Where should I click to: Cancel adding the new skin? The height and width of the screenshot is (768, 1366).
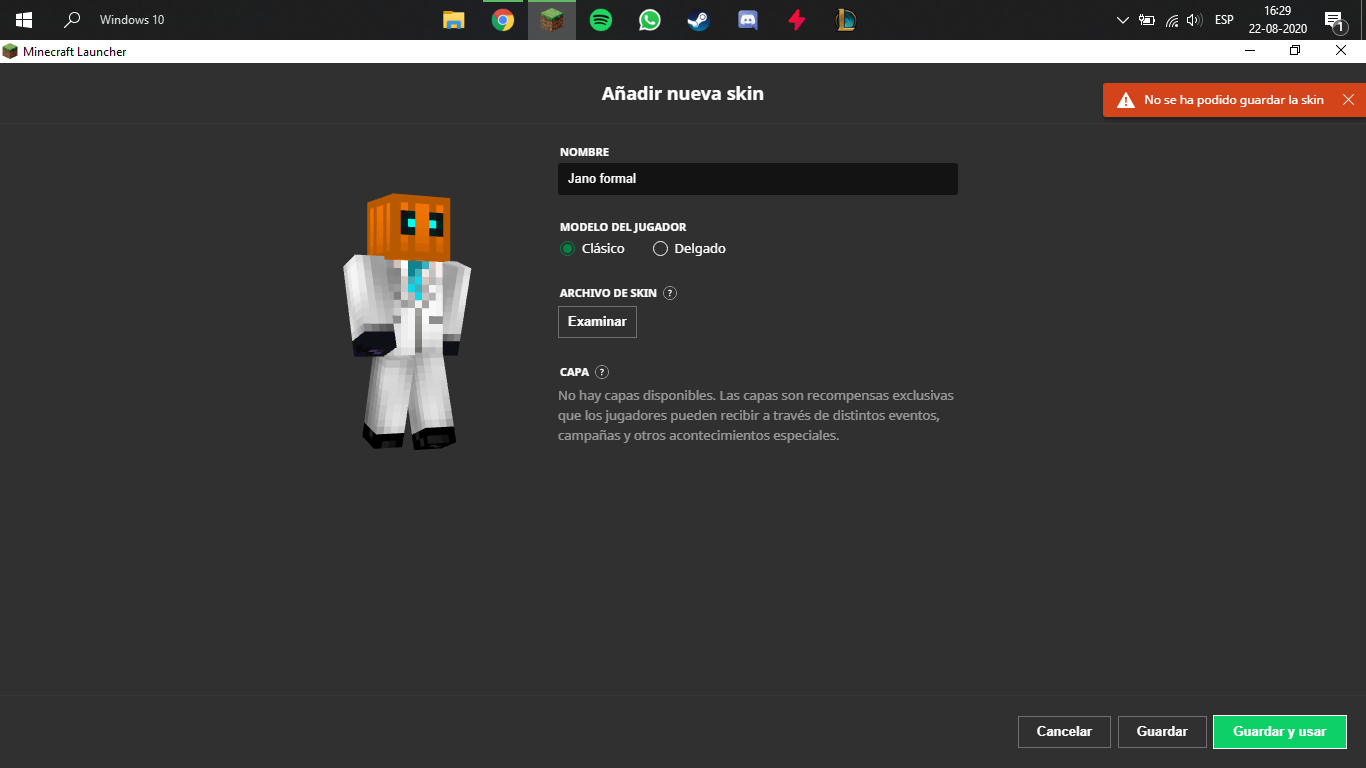coord(1064,732)
